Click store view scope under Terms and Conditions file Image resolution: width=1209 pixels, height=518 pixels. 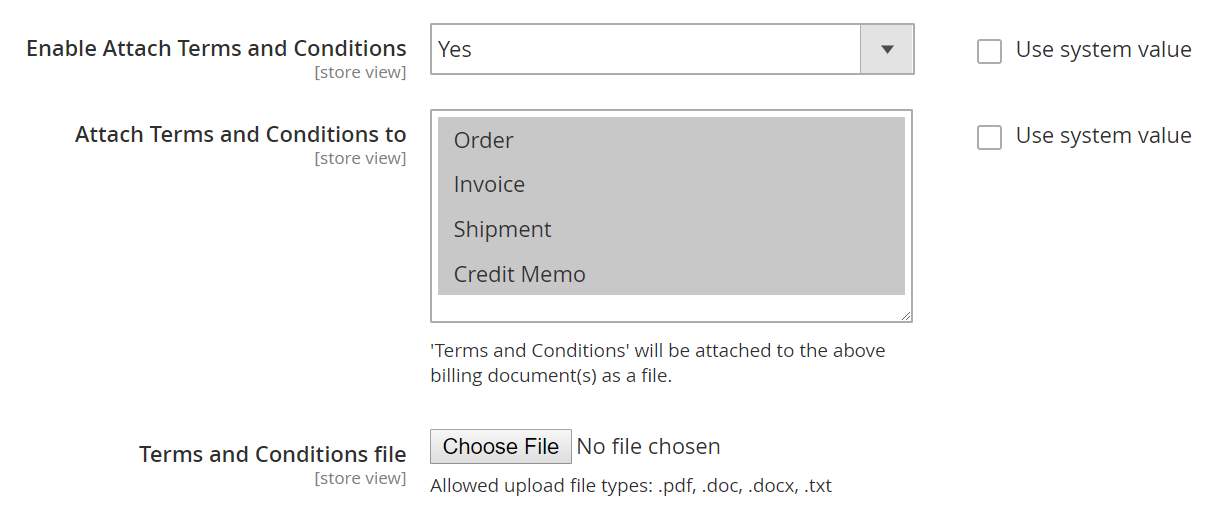click(360, 478)
